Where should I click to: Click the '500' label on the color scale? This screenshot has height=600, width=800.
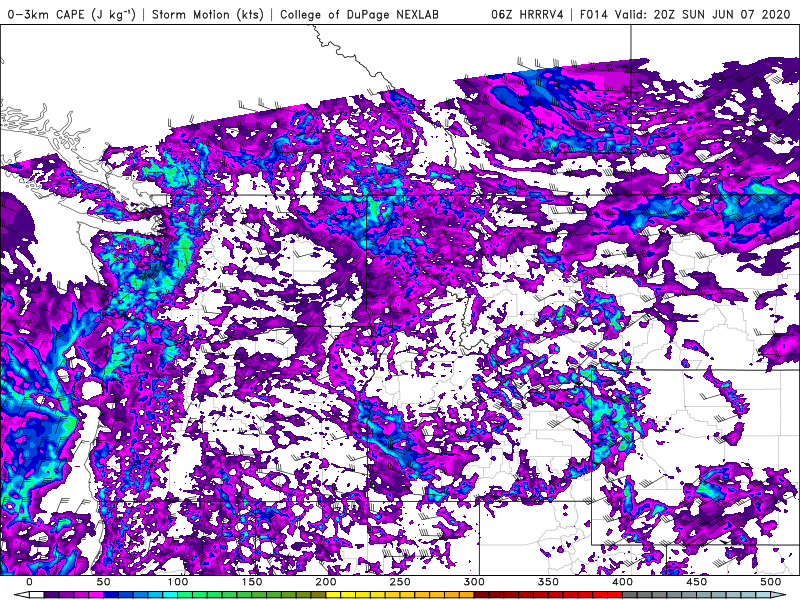coord(770,582)
